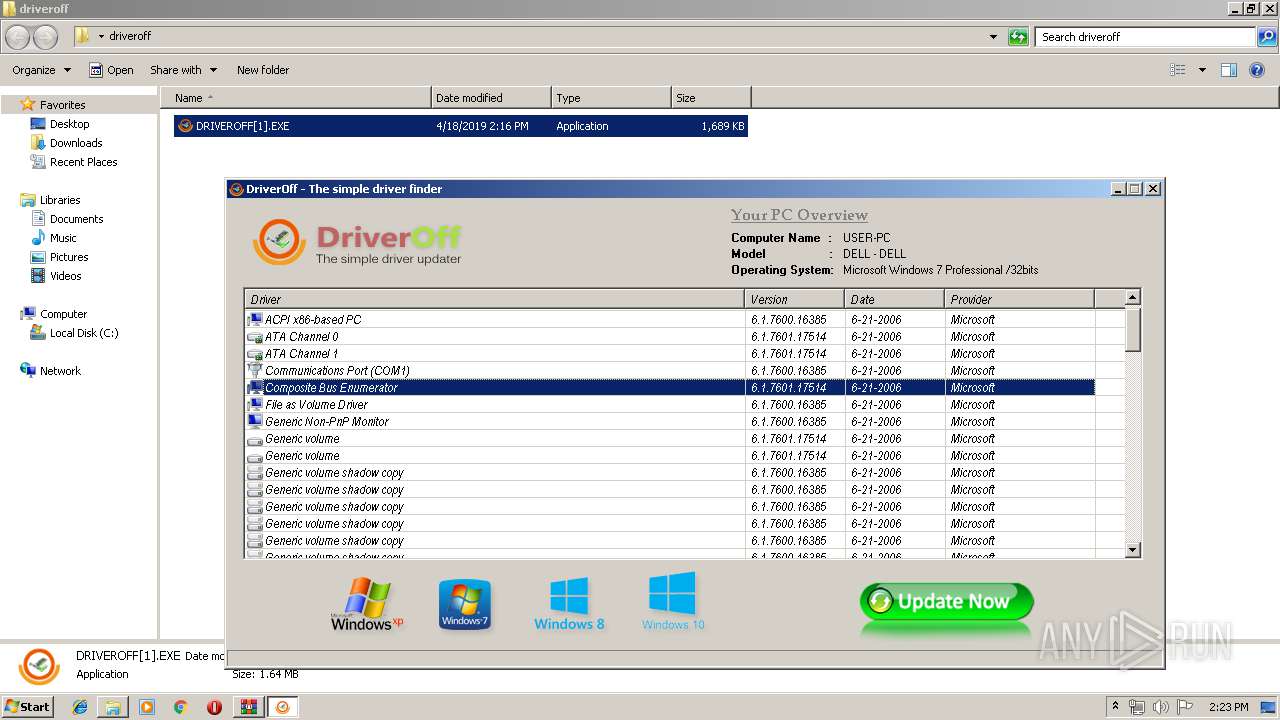Open Pictures library in navigation pane
Image resolution: width=1280 pixels, height=720 pixels.
[x=69, y=257]
